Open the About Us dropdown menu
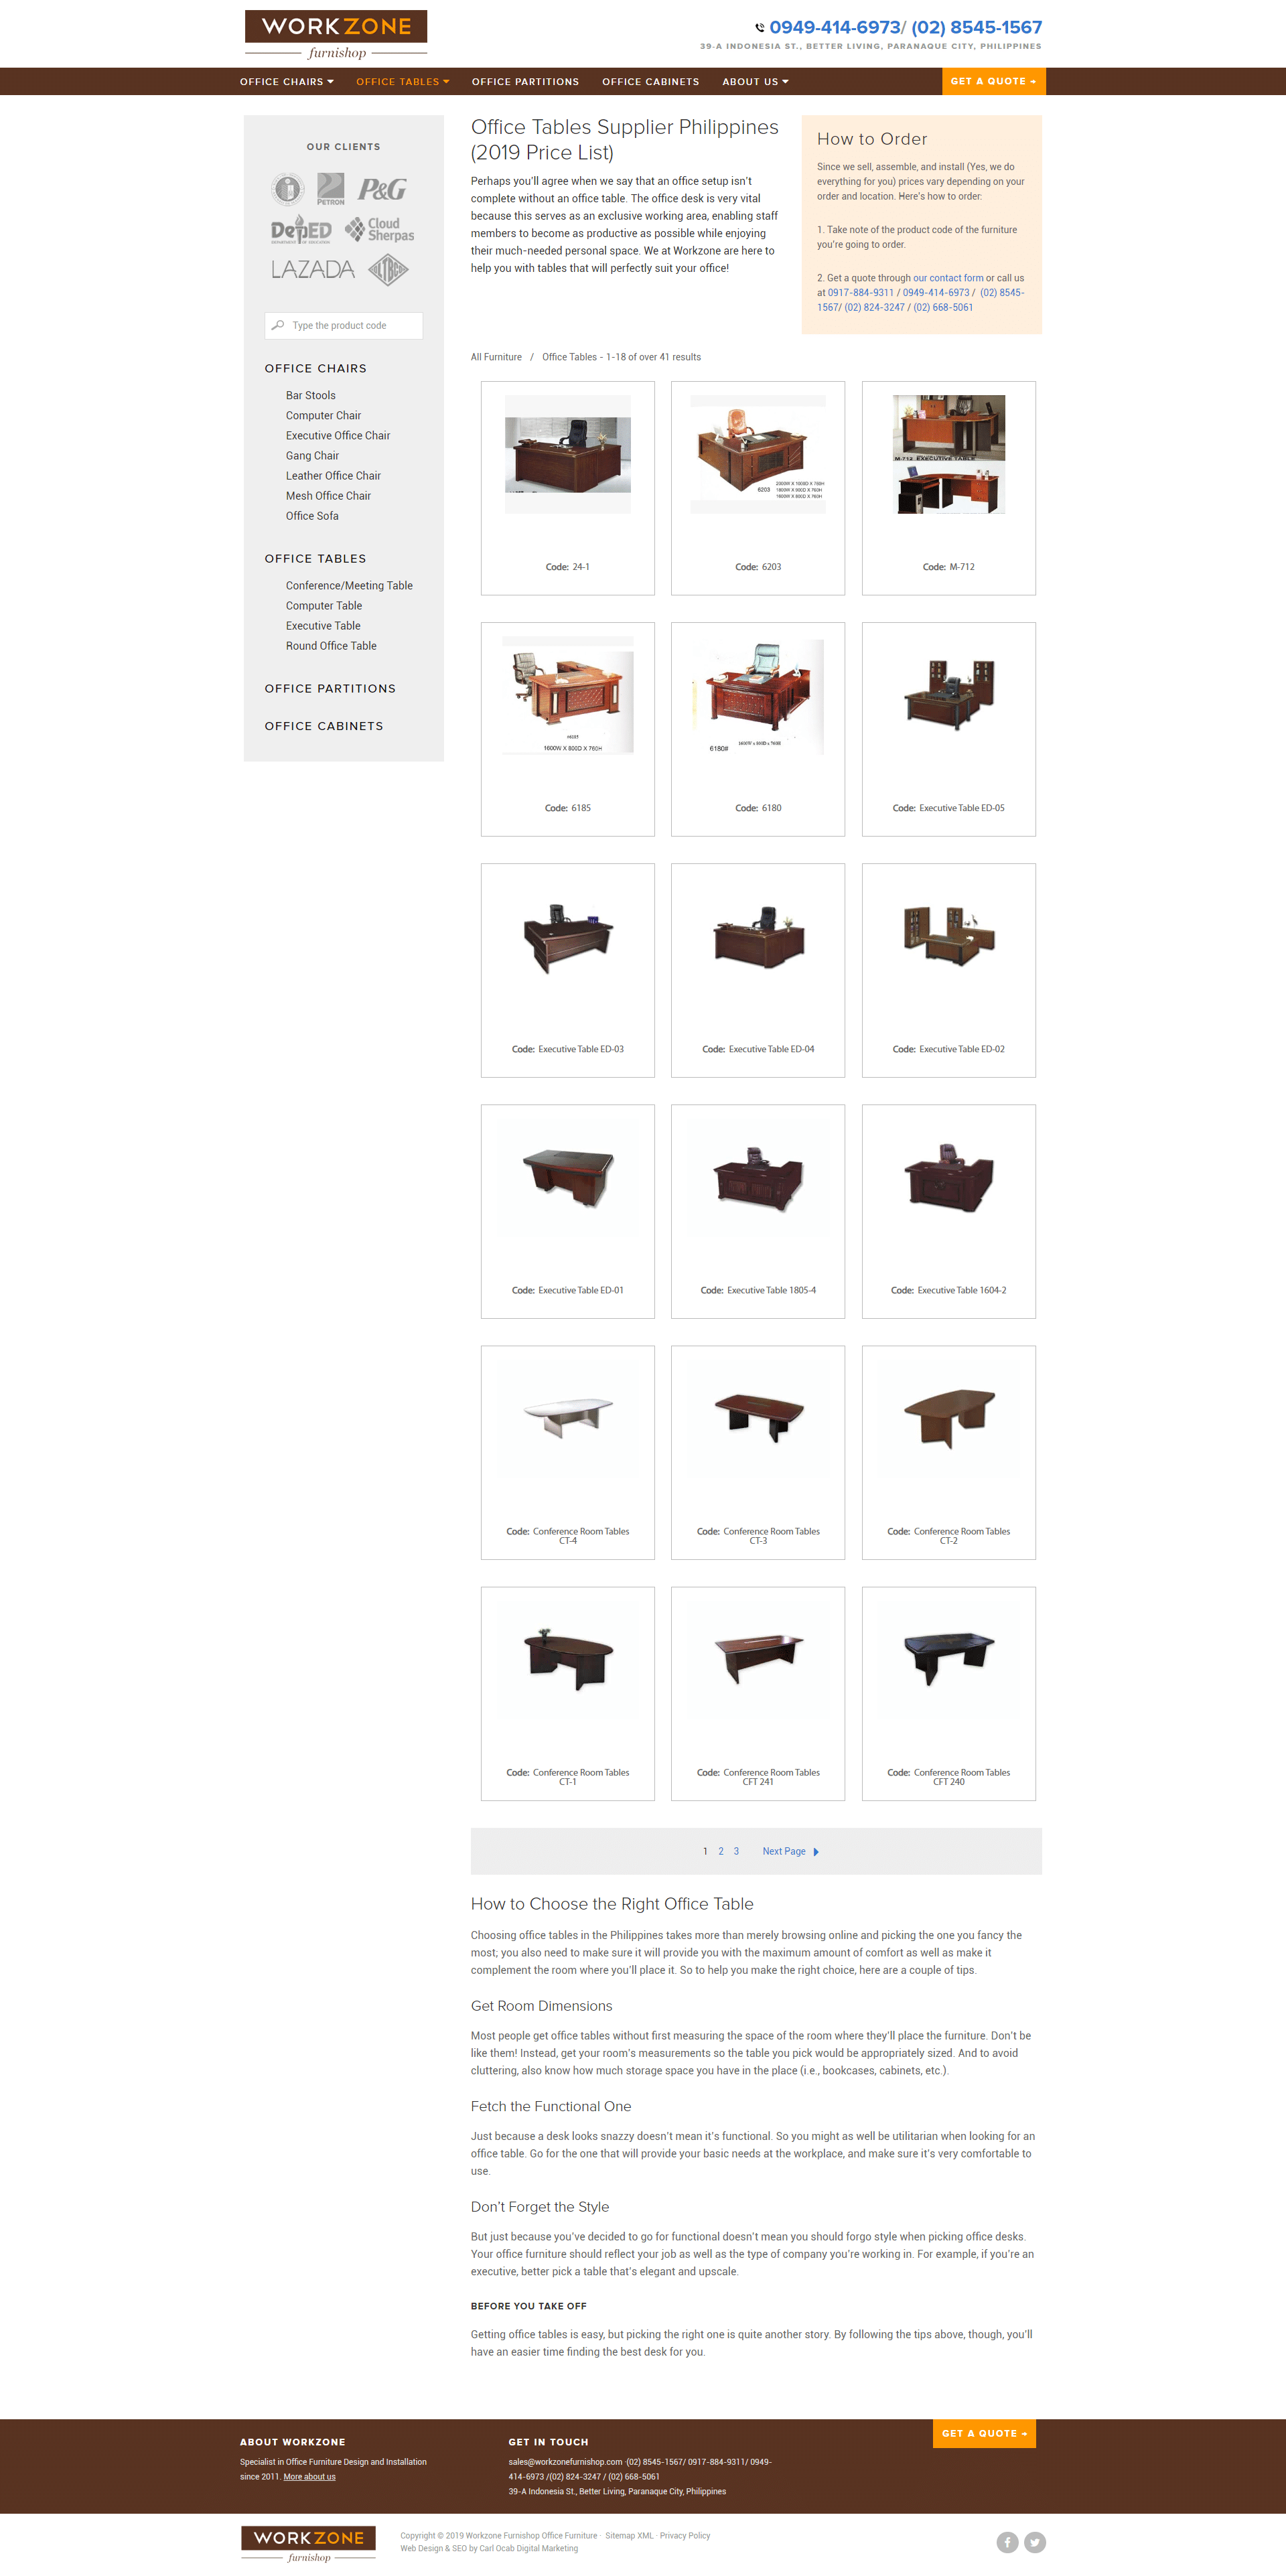 click(756, 82)
